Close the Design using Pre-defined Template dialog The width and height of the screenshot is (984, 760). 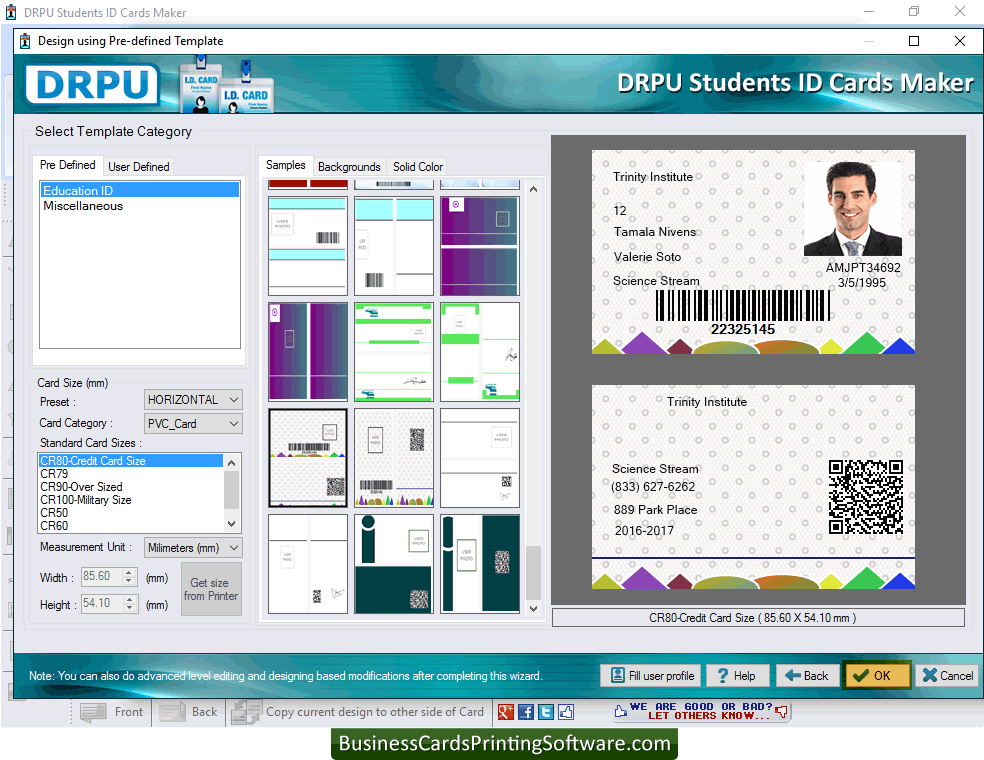(960, 41)
